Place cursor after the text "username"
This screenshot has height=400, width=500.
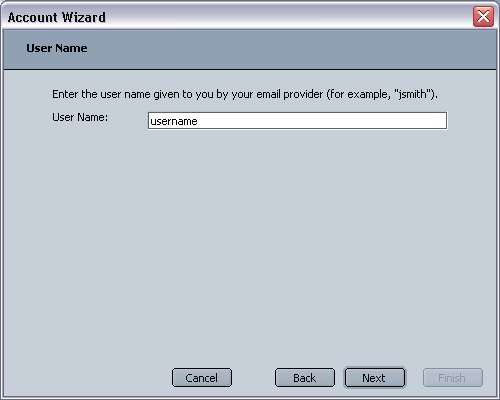(198, 121)
